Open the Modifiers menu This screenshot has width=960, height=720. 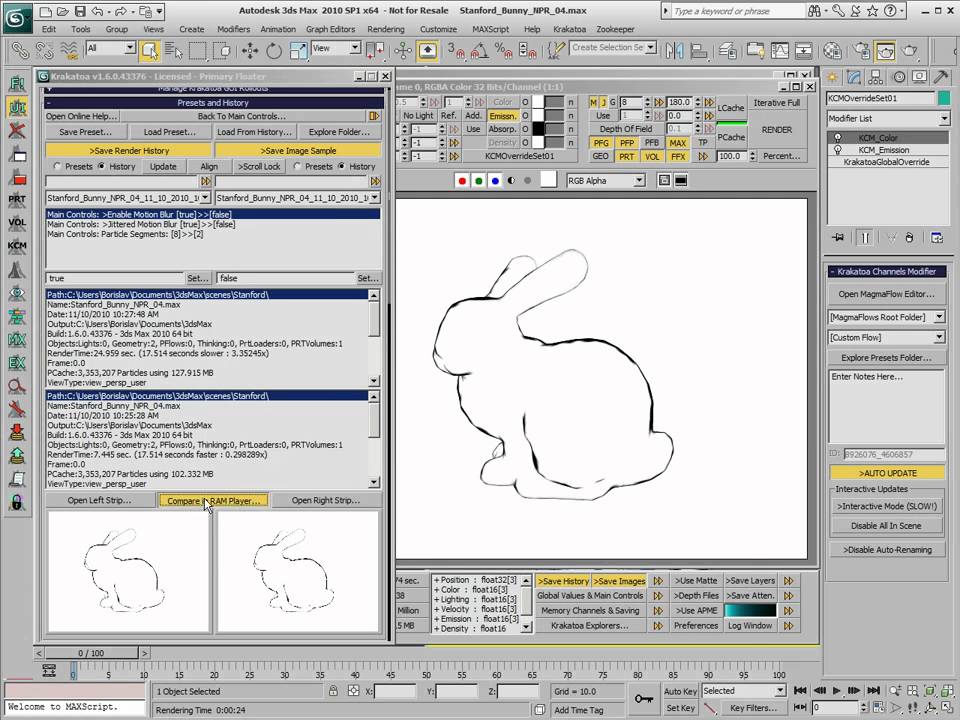233,29
